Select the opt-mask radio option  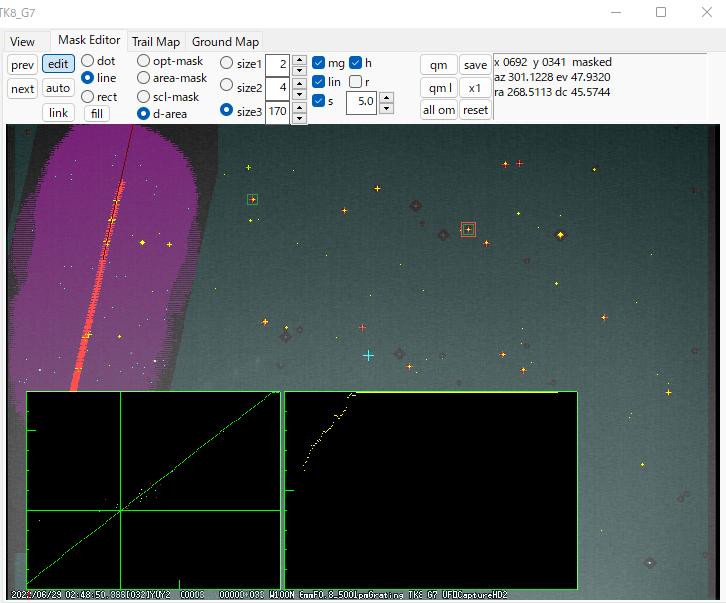pyautogui.click(x=144, y=61)
